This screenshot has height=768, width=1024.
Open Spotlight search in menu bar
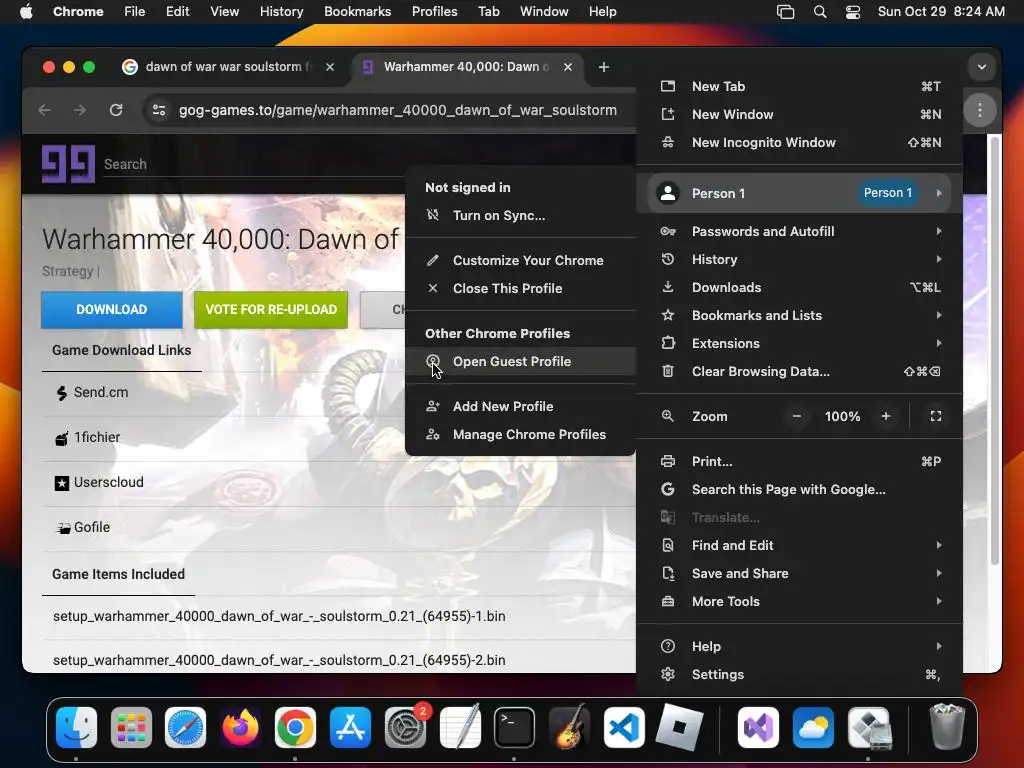[820, 12]
